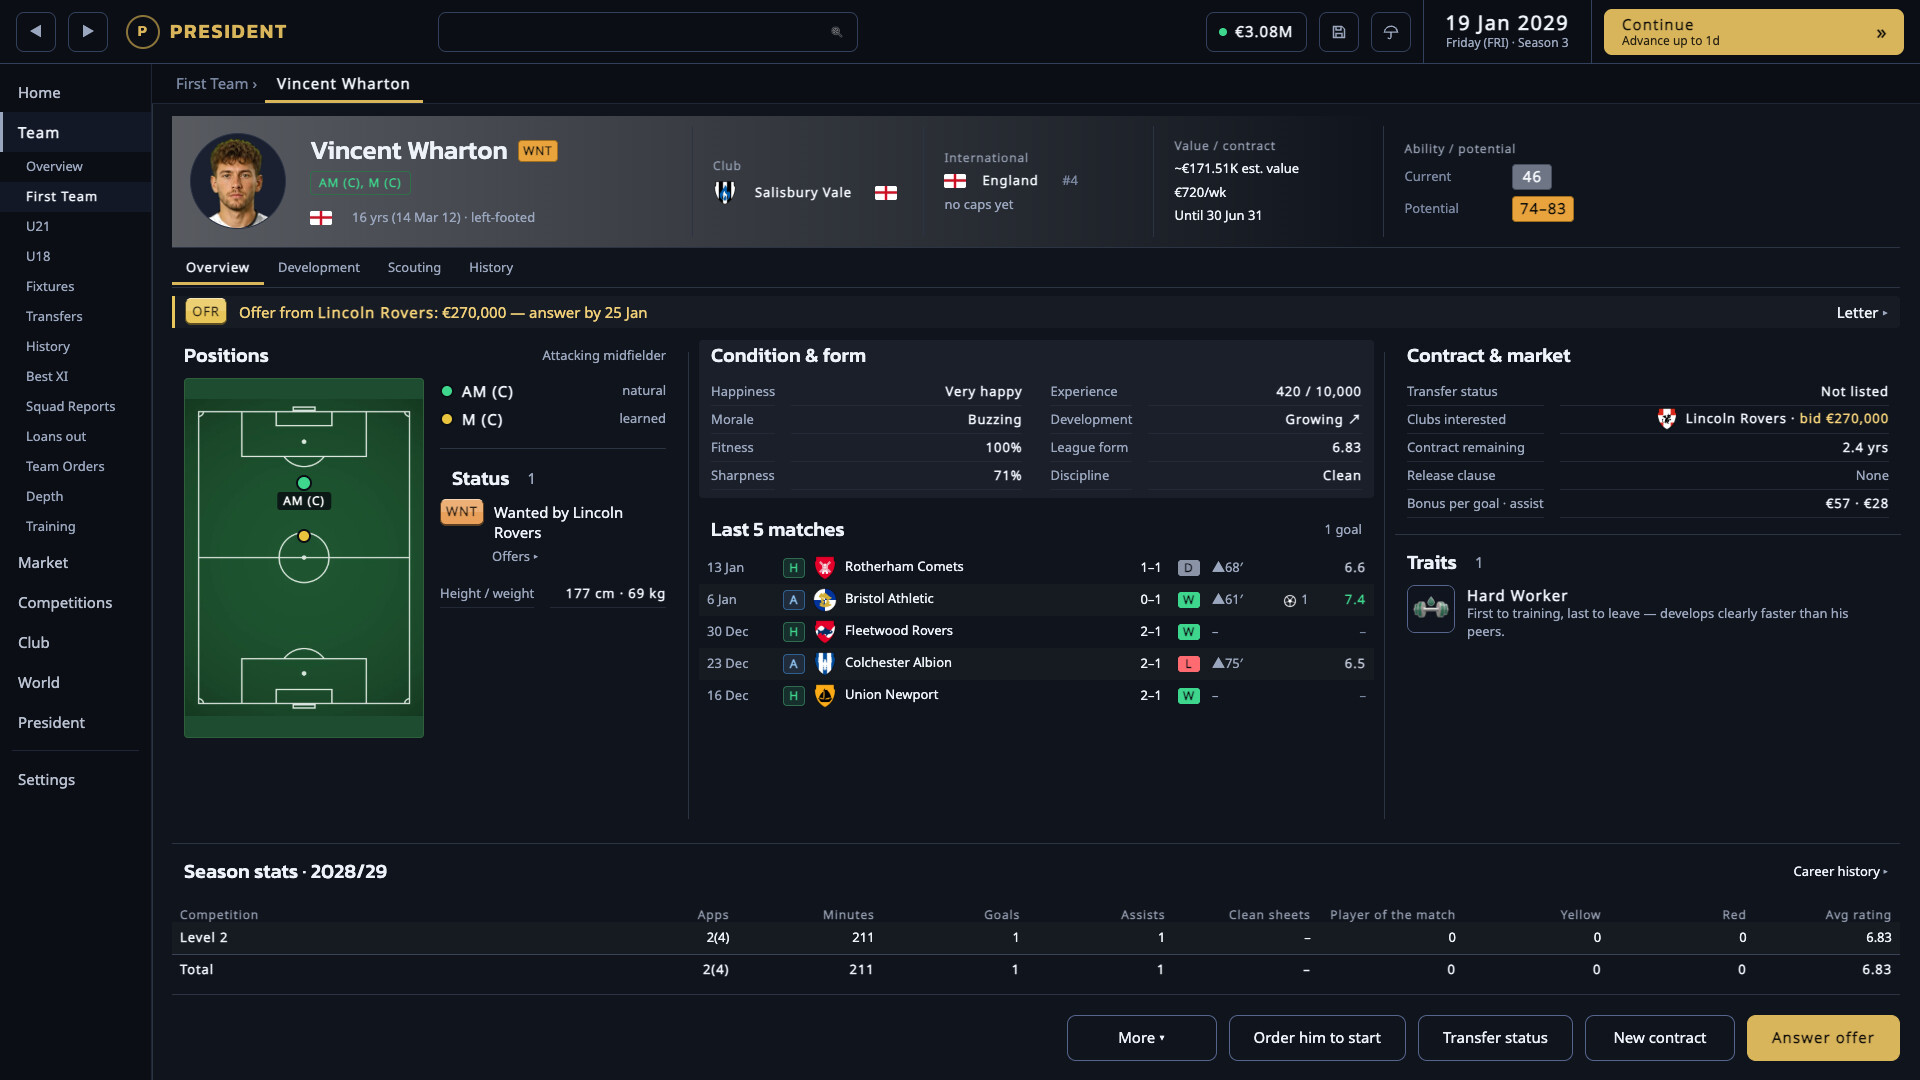
Task: Click the New contract button
Action: click(1659, 1038)
